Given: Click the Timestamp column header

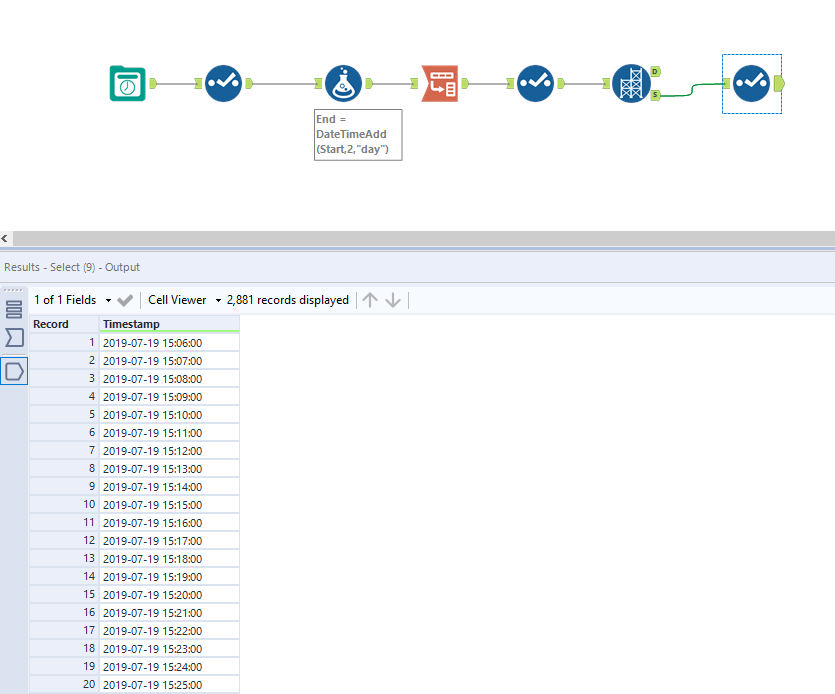Looking at the screenshot, I should tap(169, 324).
